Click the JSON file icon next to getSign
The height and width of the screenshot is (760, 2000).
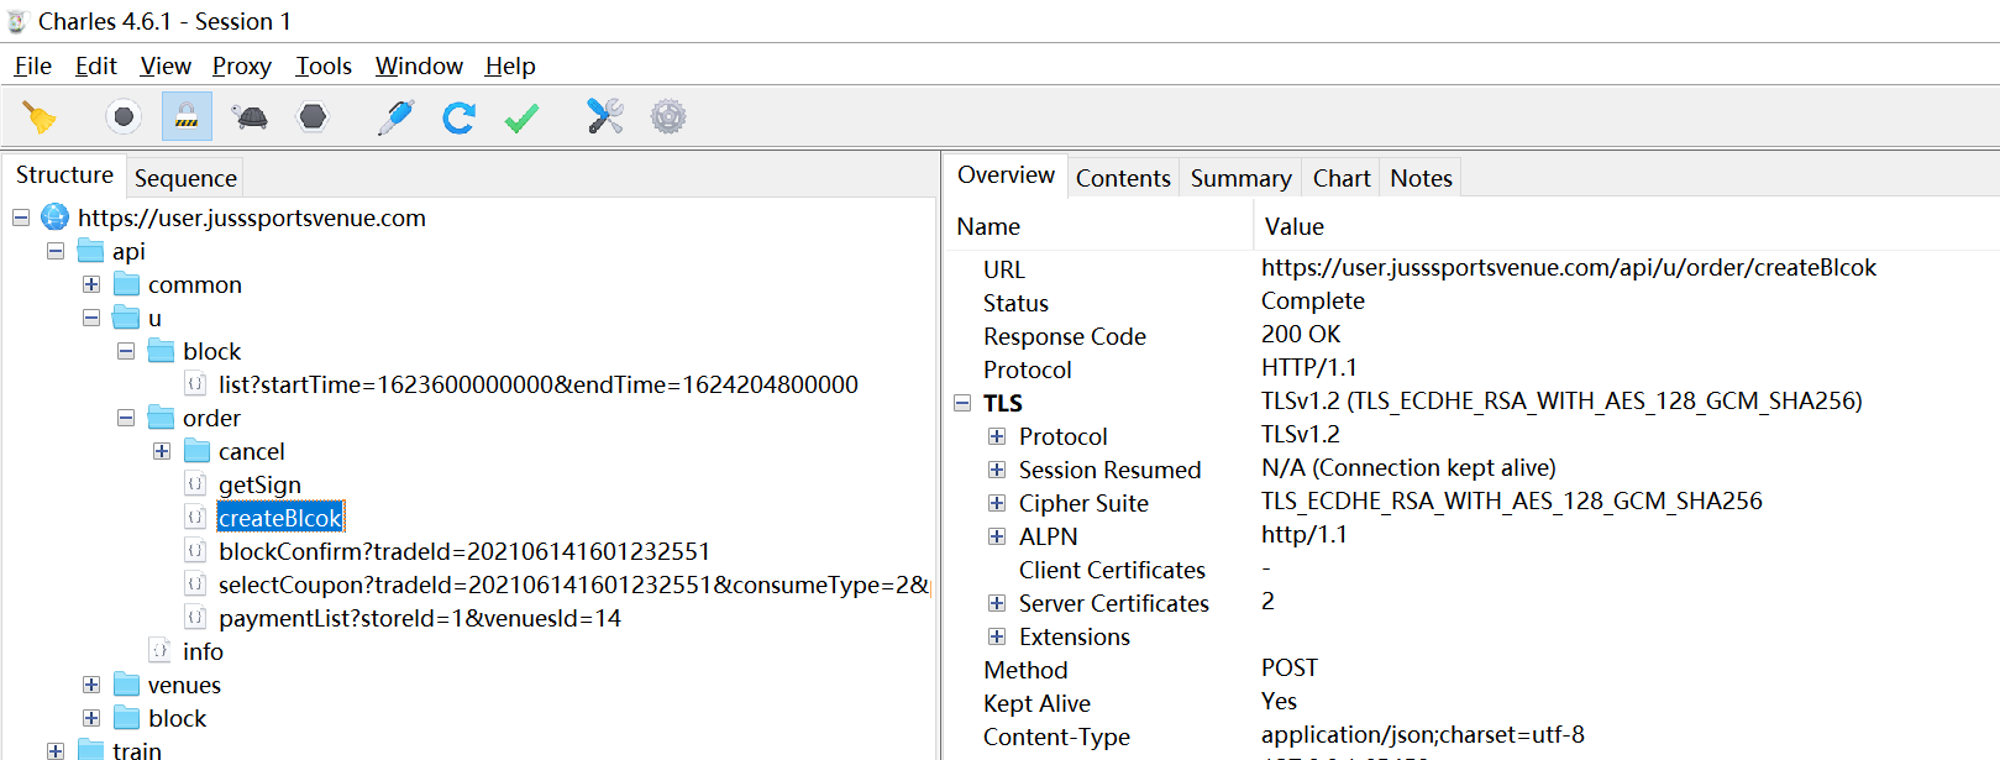pos(196,484)
